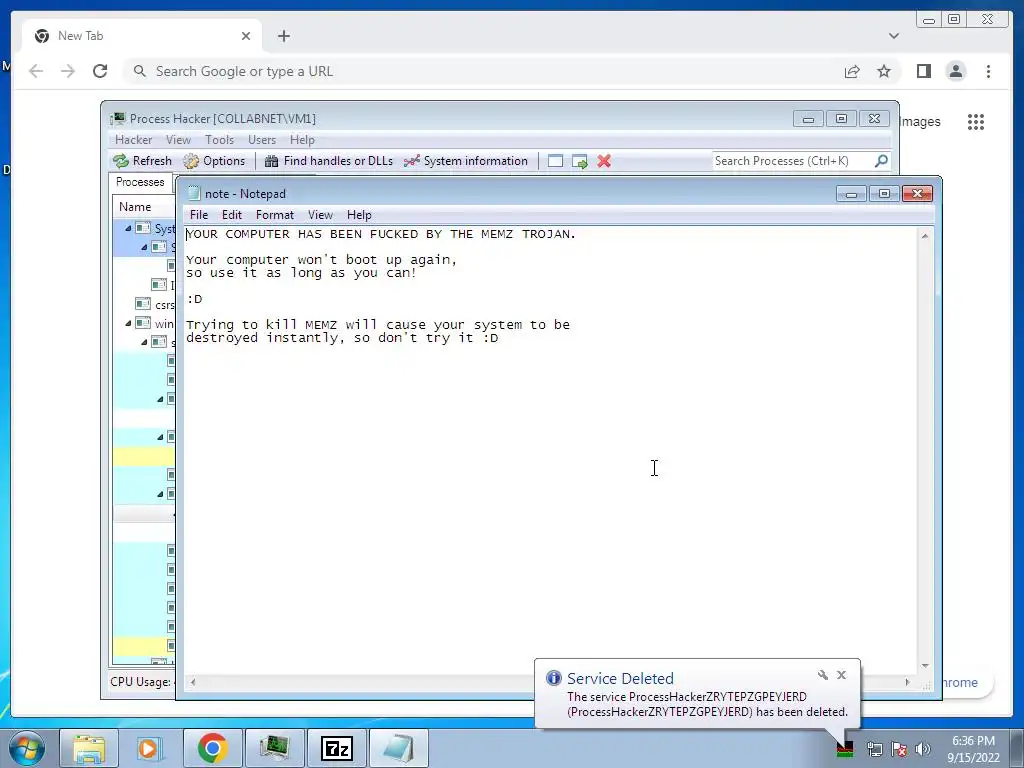Open the Google apps grid icon
1024x768 pixels.
tap(976, 121)
